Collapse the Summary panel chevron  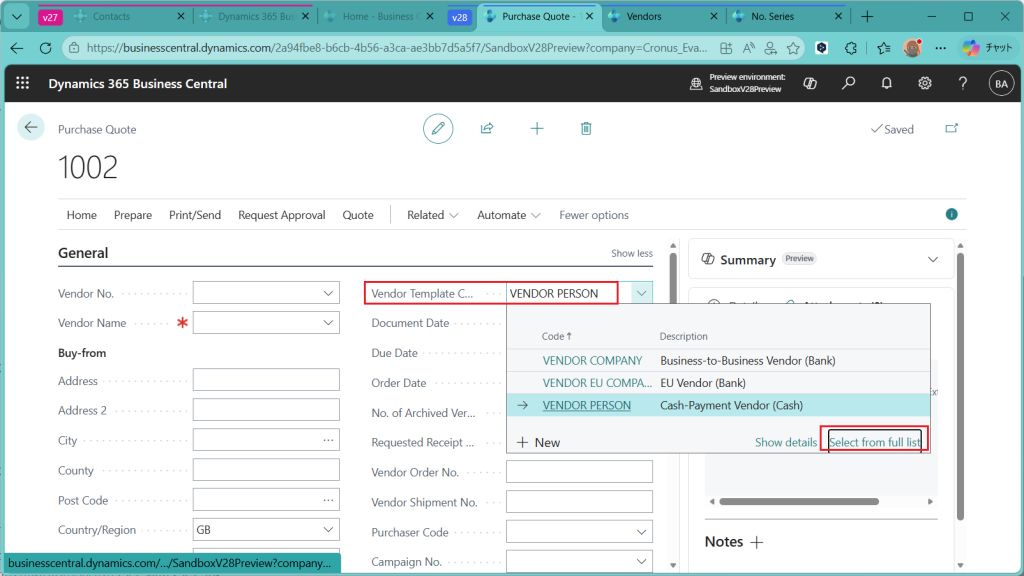933,259
